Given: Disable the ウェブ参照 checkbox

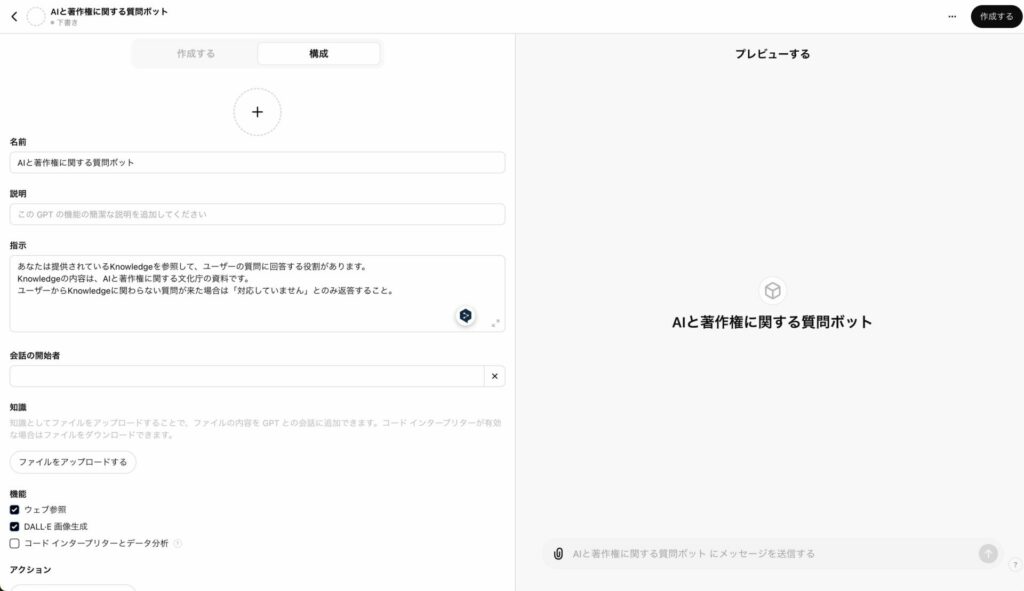Looking at the screenshot, I should (x=14, y=509).
